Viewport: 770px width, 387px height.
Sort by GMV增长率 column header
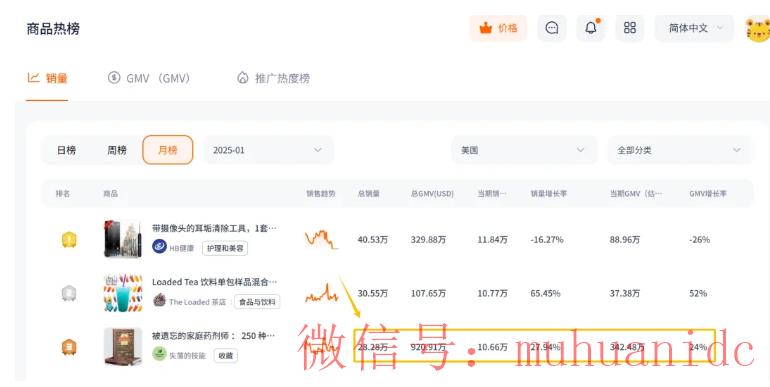click(708, 194)
